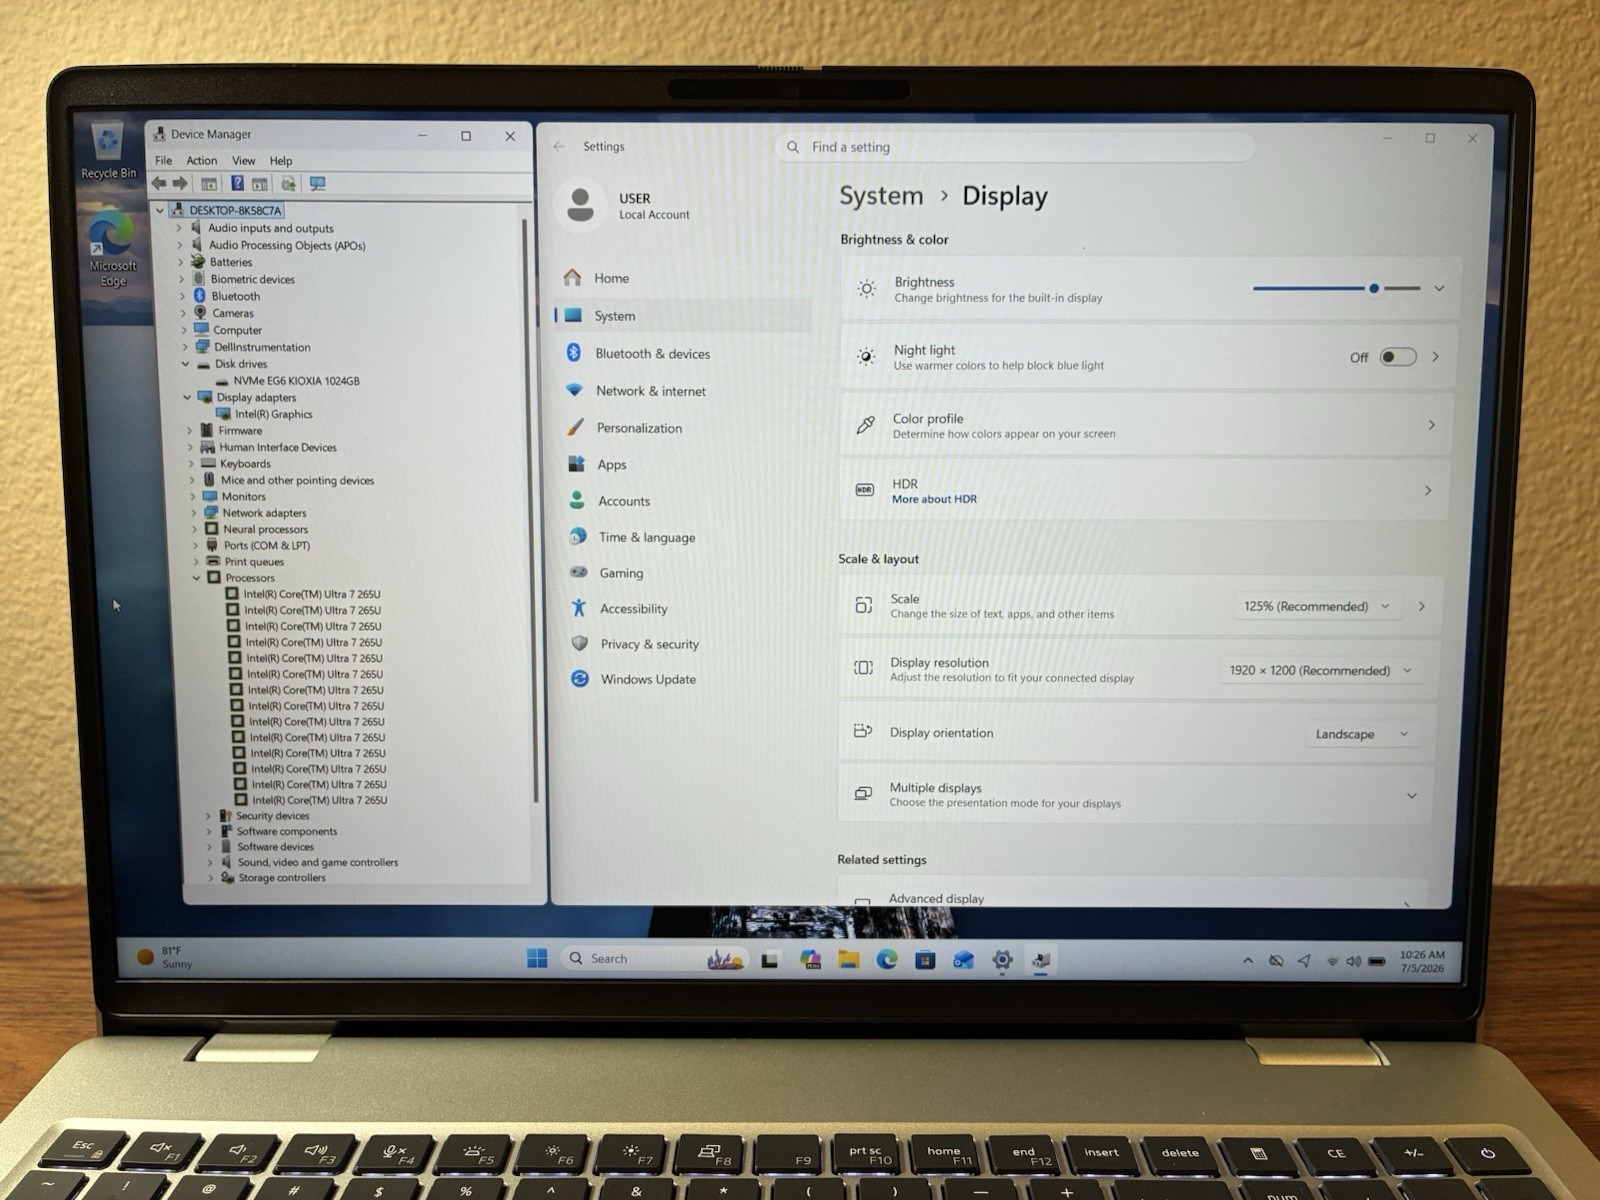Viewport: 1600px width, 1200px height.
Task: Collapse the Display adapters node
Action: [x=187, y=397]
